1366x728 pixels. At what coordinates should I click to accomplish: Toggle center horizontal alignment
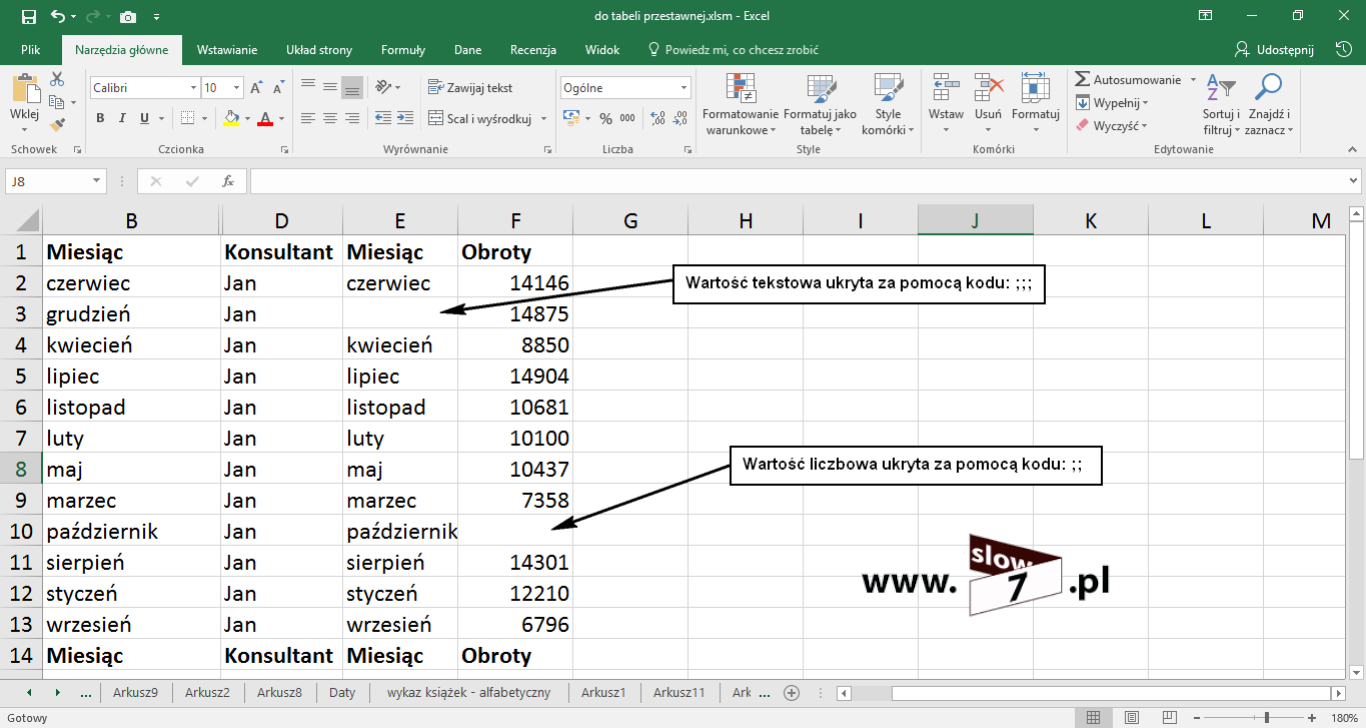pos(330,118)
